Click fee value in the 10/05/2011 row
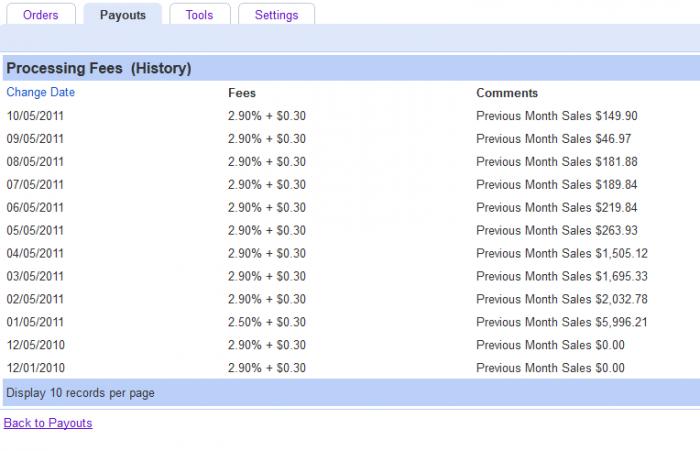 coord(267,116)
